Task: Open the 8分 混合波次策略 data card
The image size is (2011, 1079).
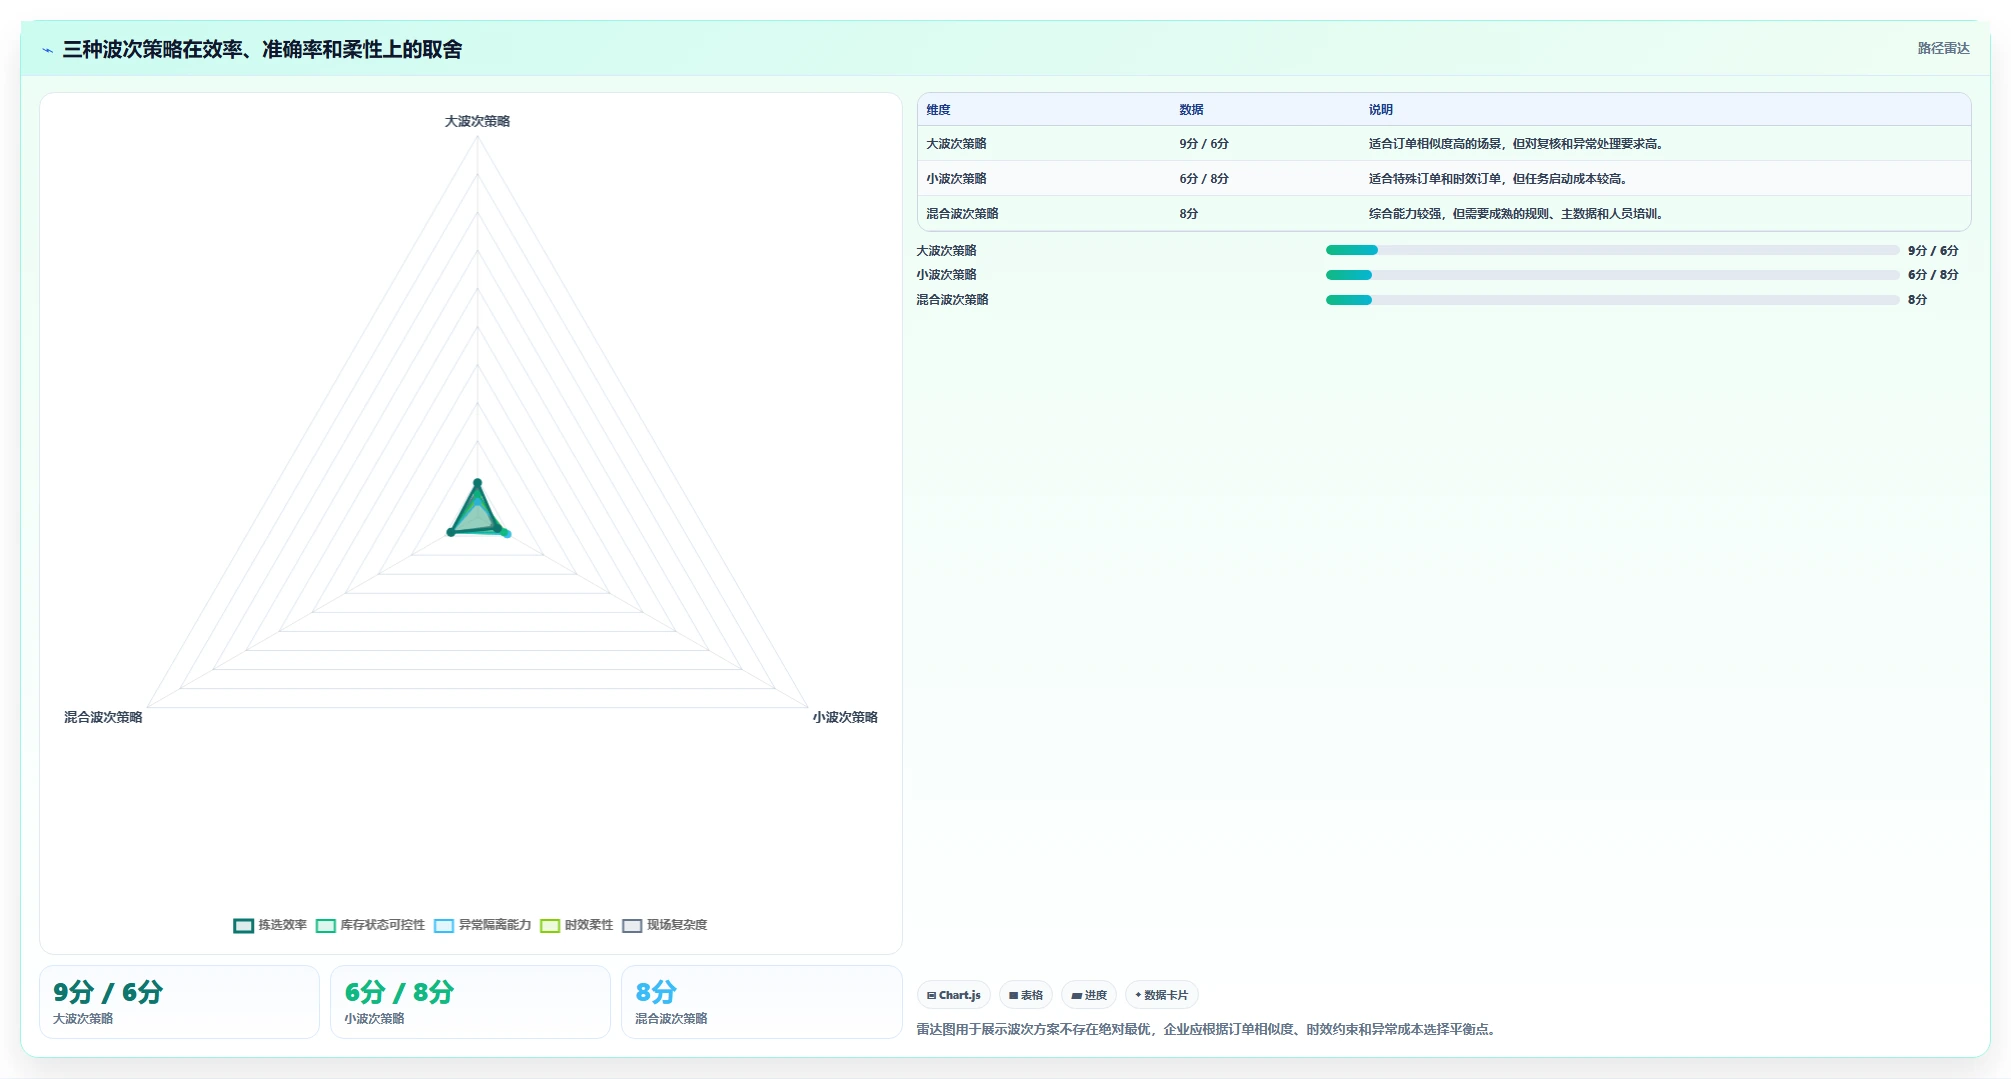Action: pos(761,1002)
